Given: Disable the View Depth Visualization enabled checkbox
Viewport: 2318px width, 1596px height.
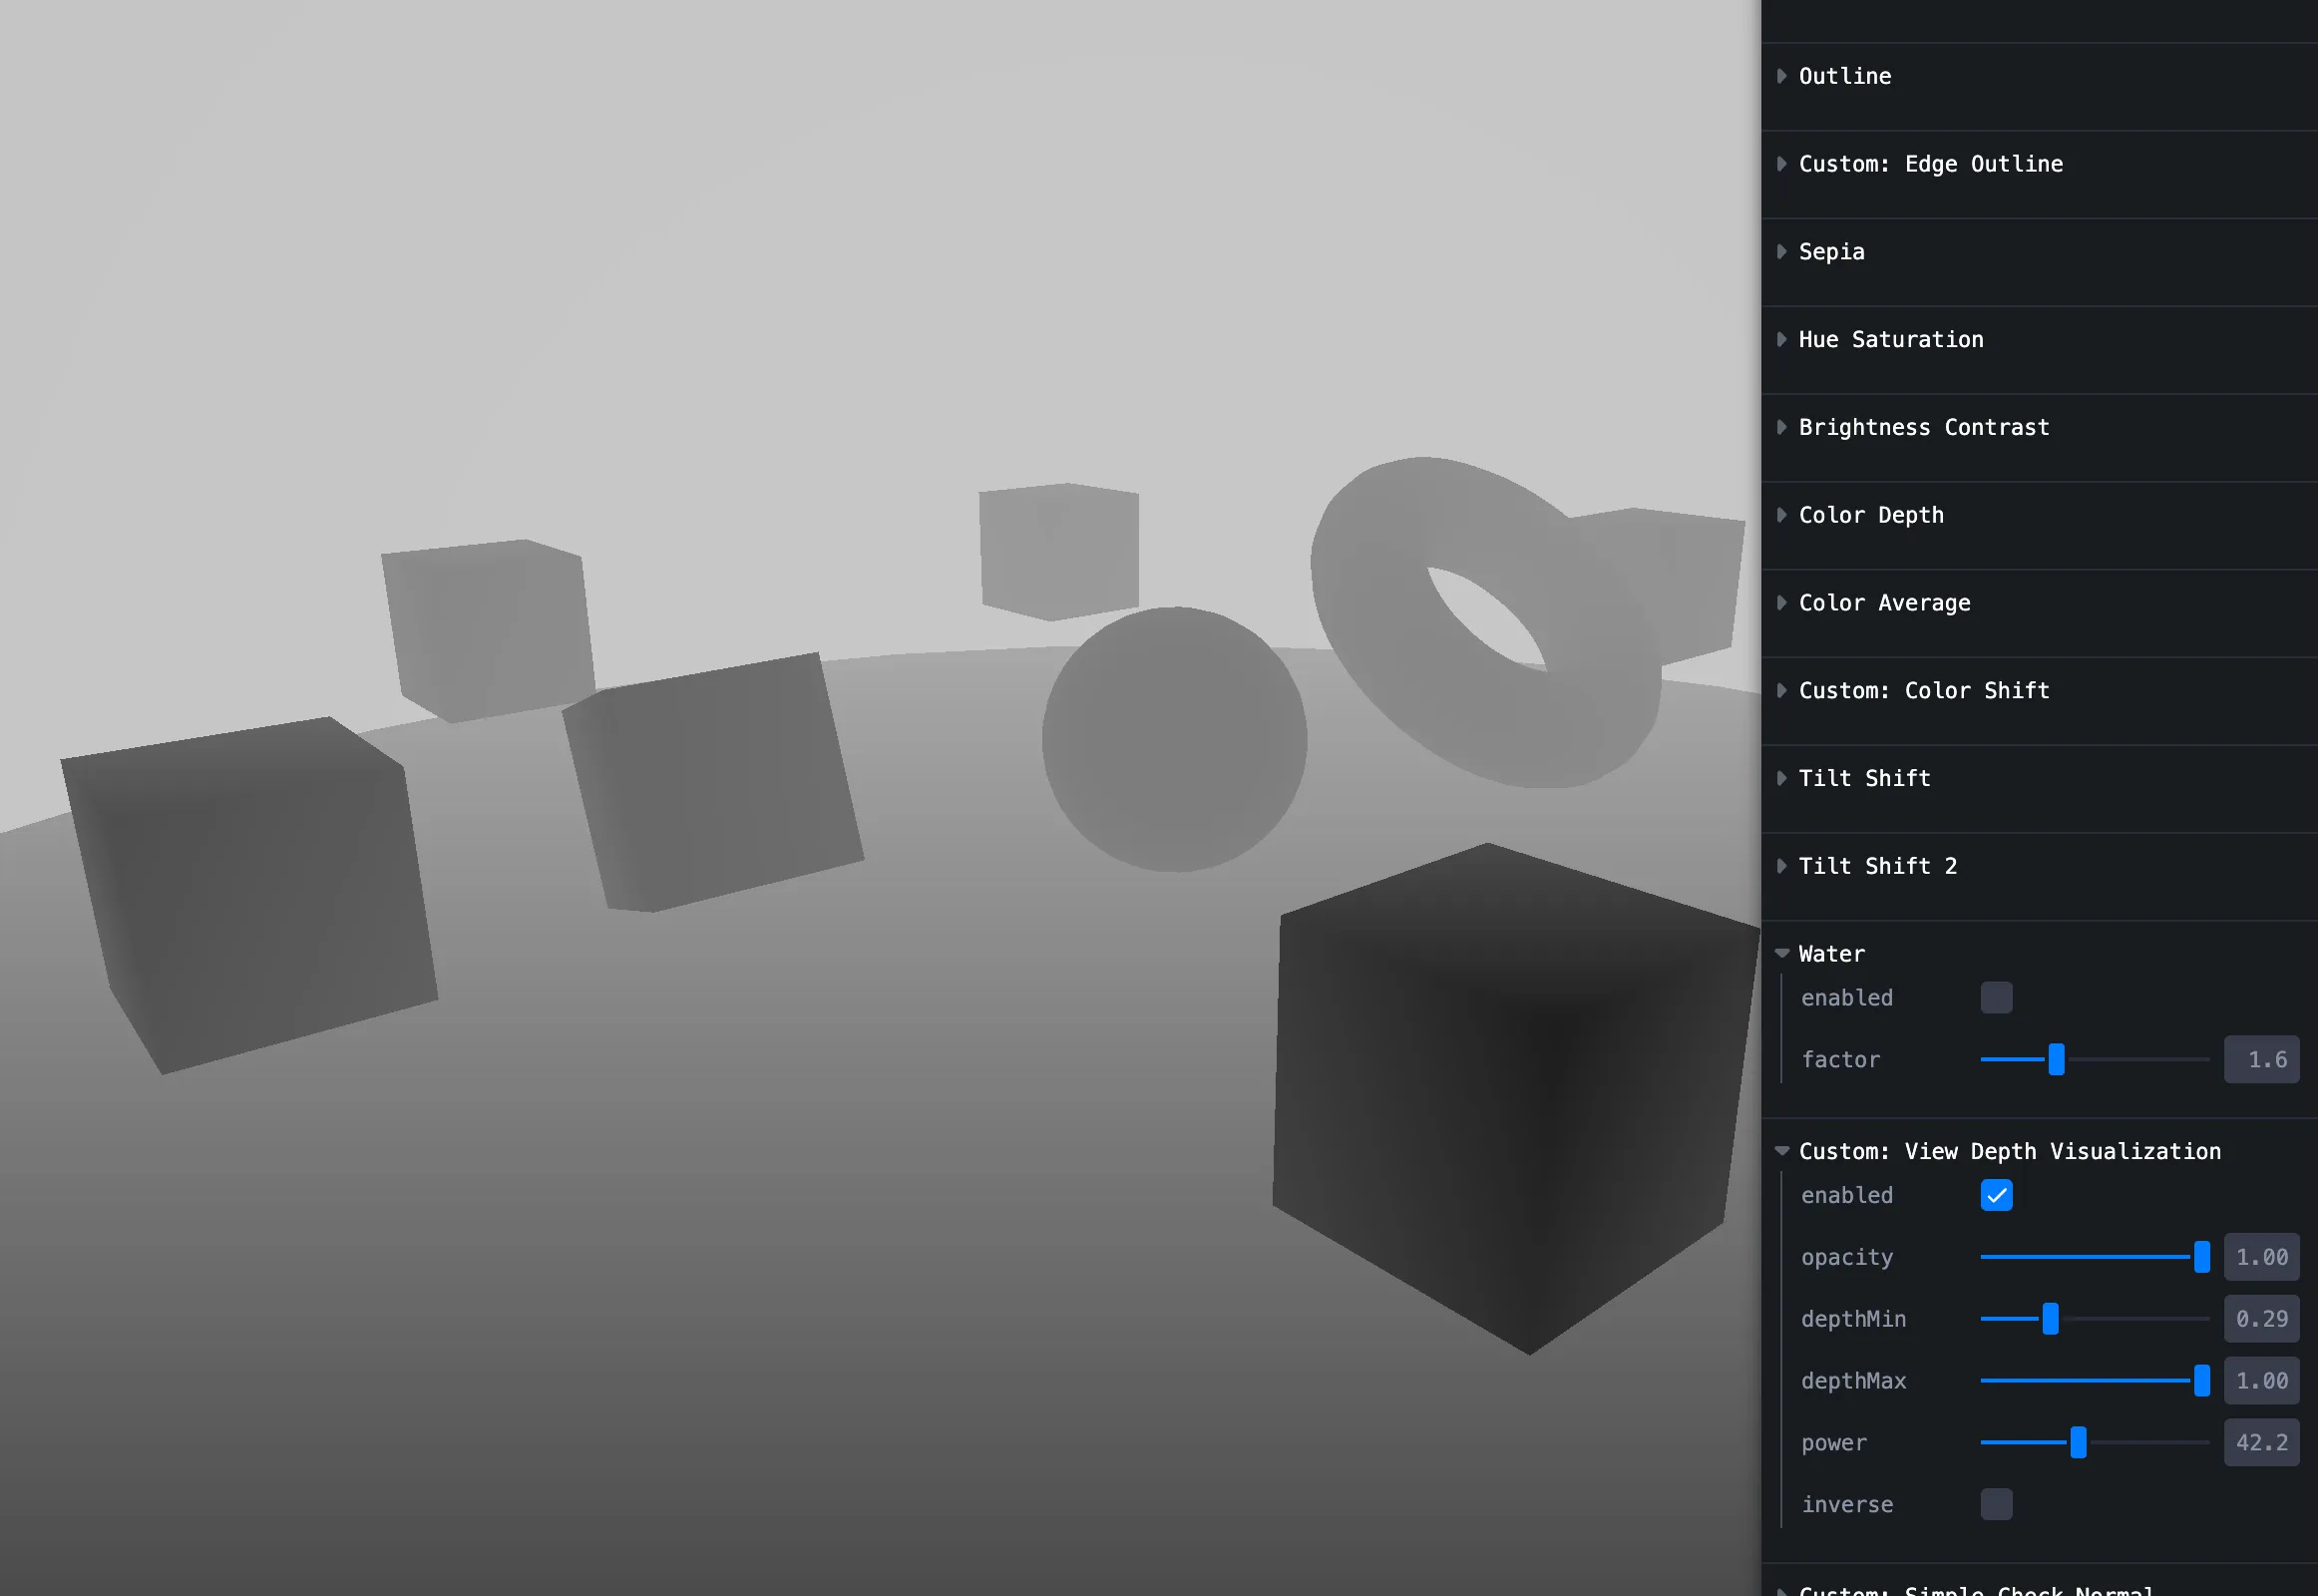Looking at the screenshot, I should 1997,1195.
